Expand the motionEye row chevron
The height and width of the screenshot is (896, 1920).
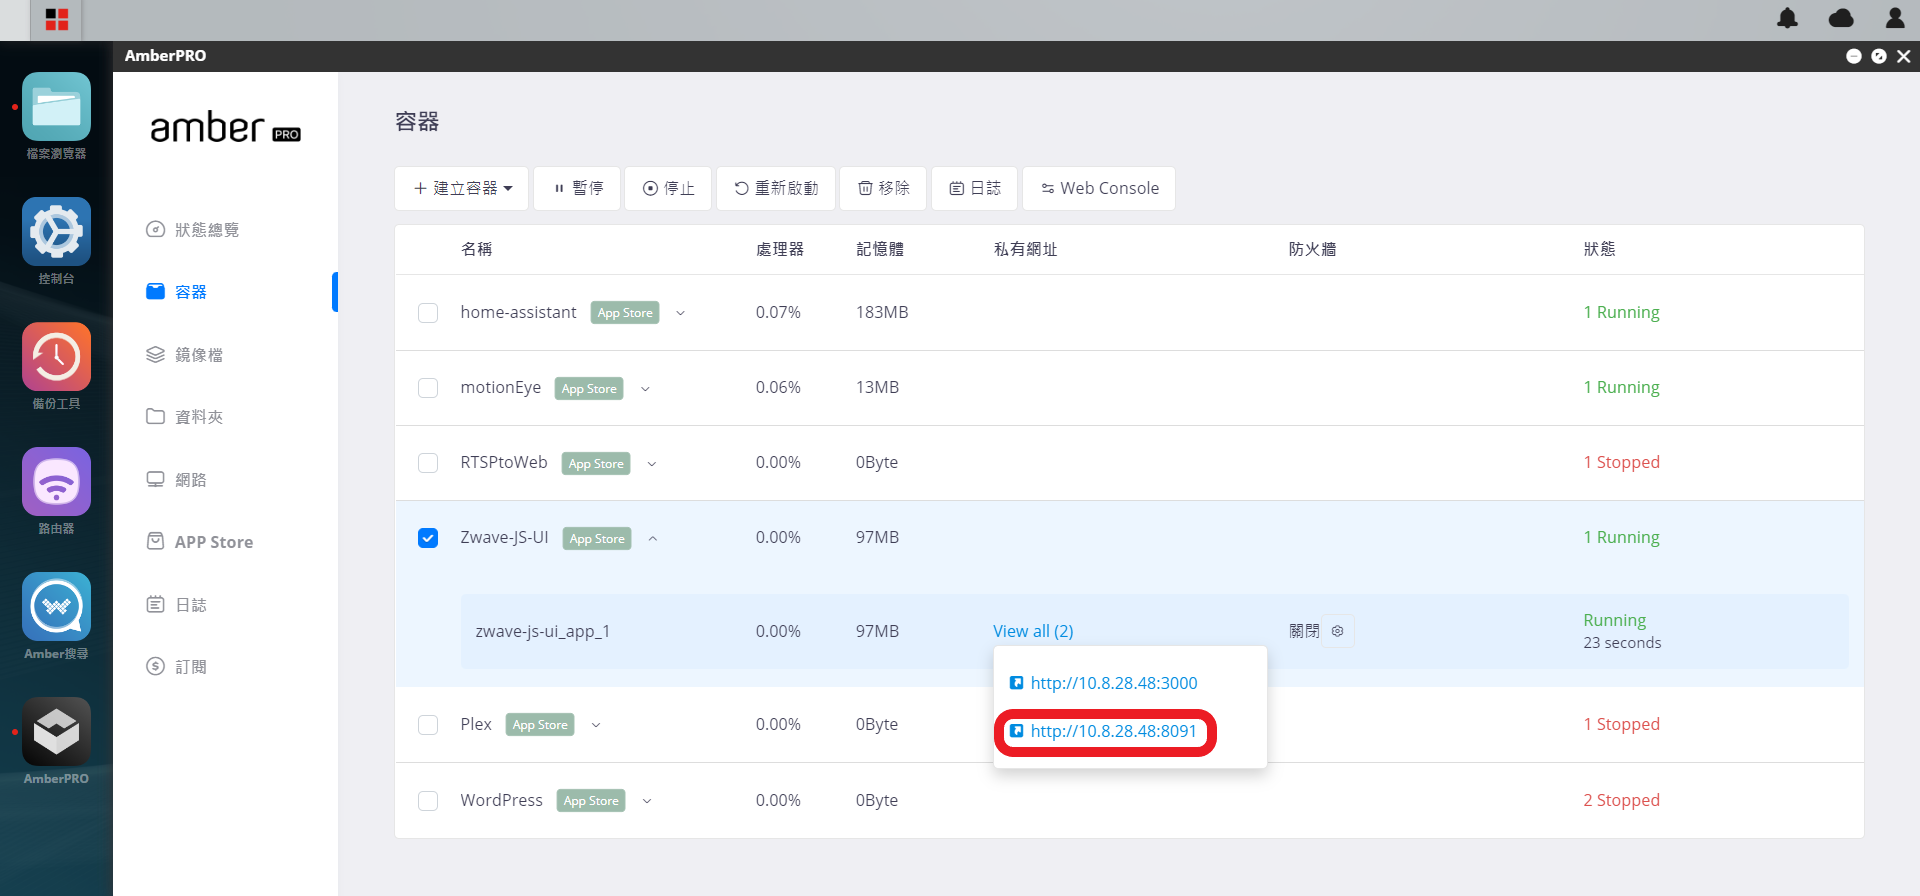tap(645, 389)
